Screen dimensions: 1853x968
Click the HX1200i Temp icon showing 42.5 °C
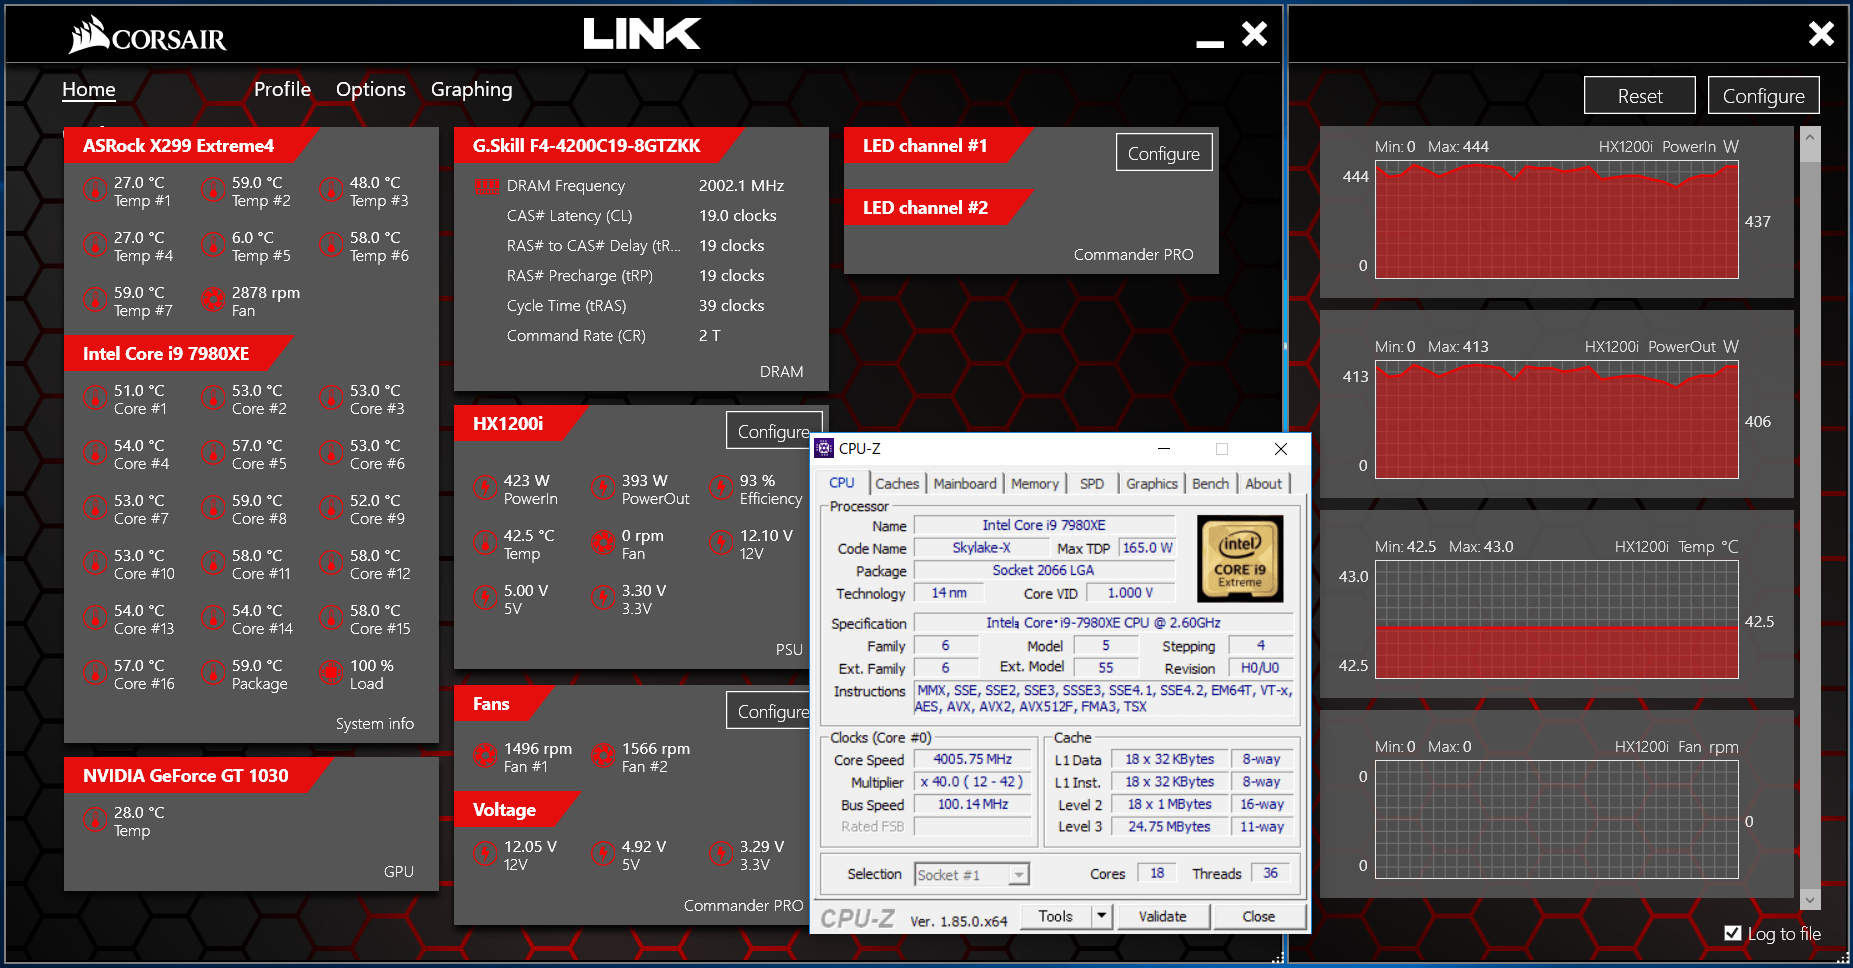click(485, 543)
